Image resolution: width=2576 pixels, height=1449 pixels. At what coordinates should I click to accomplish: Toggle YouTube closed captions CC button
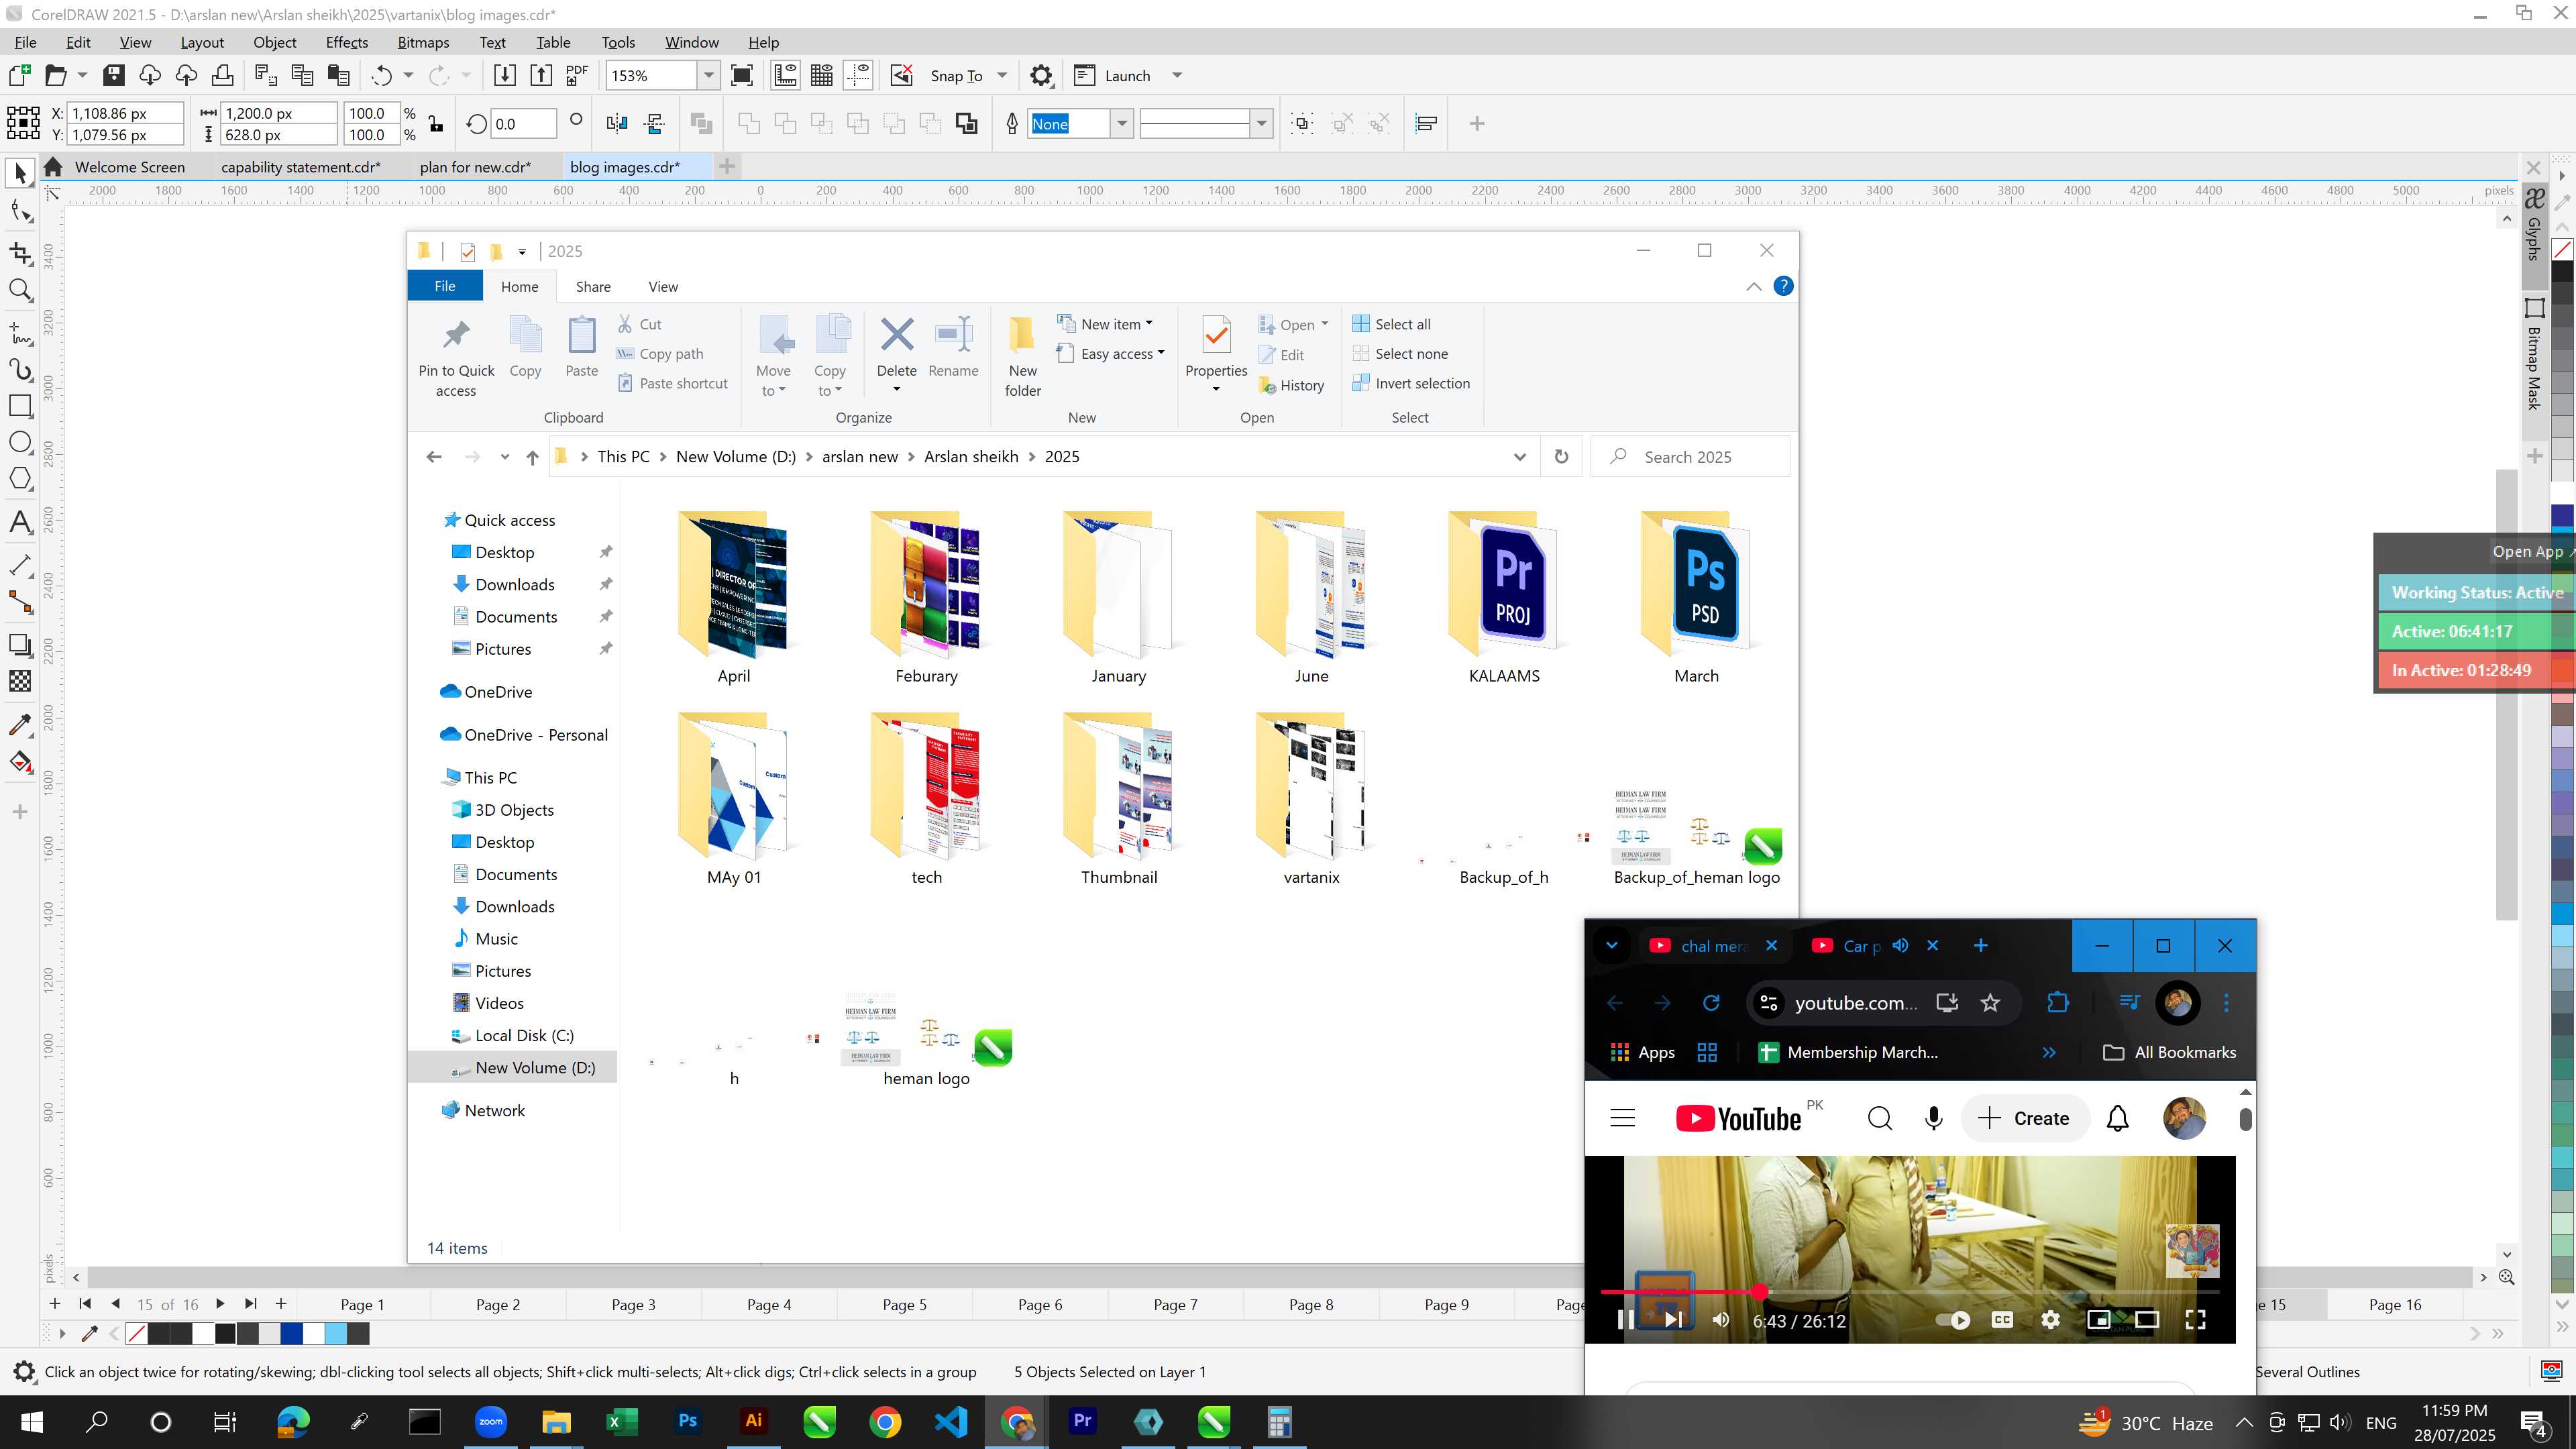[x=2002, y=1320]
